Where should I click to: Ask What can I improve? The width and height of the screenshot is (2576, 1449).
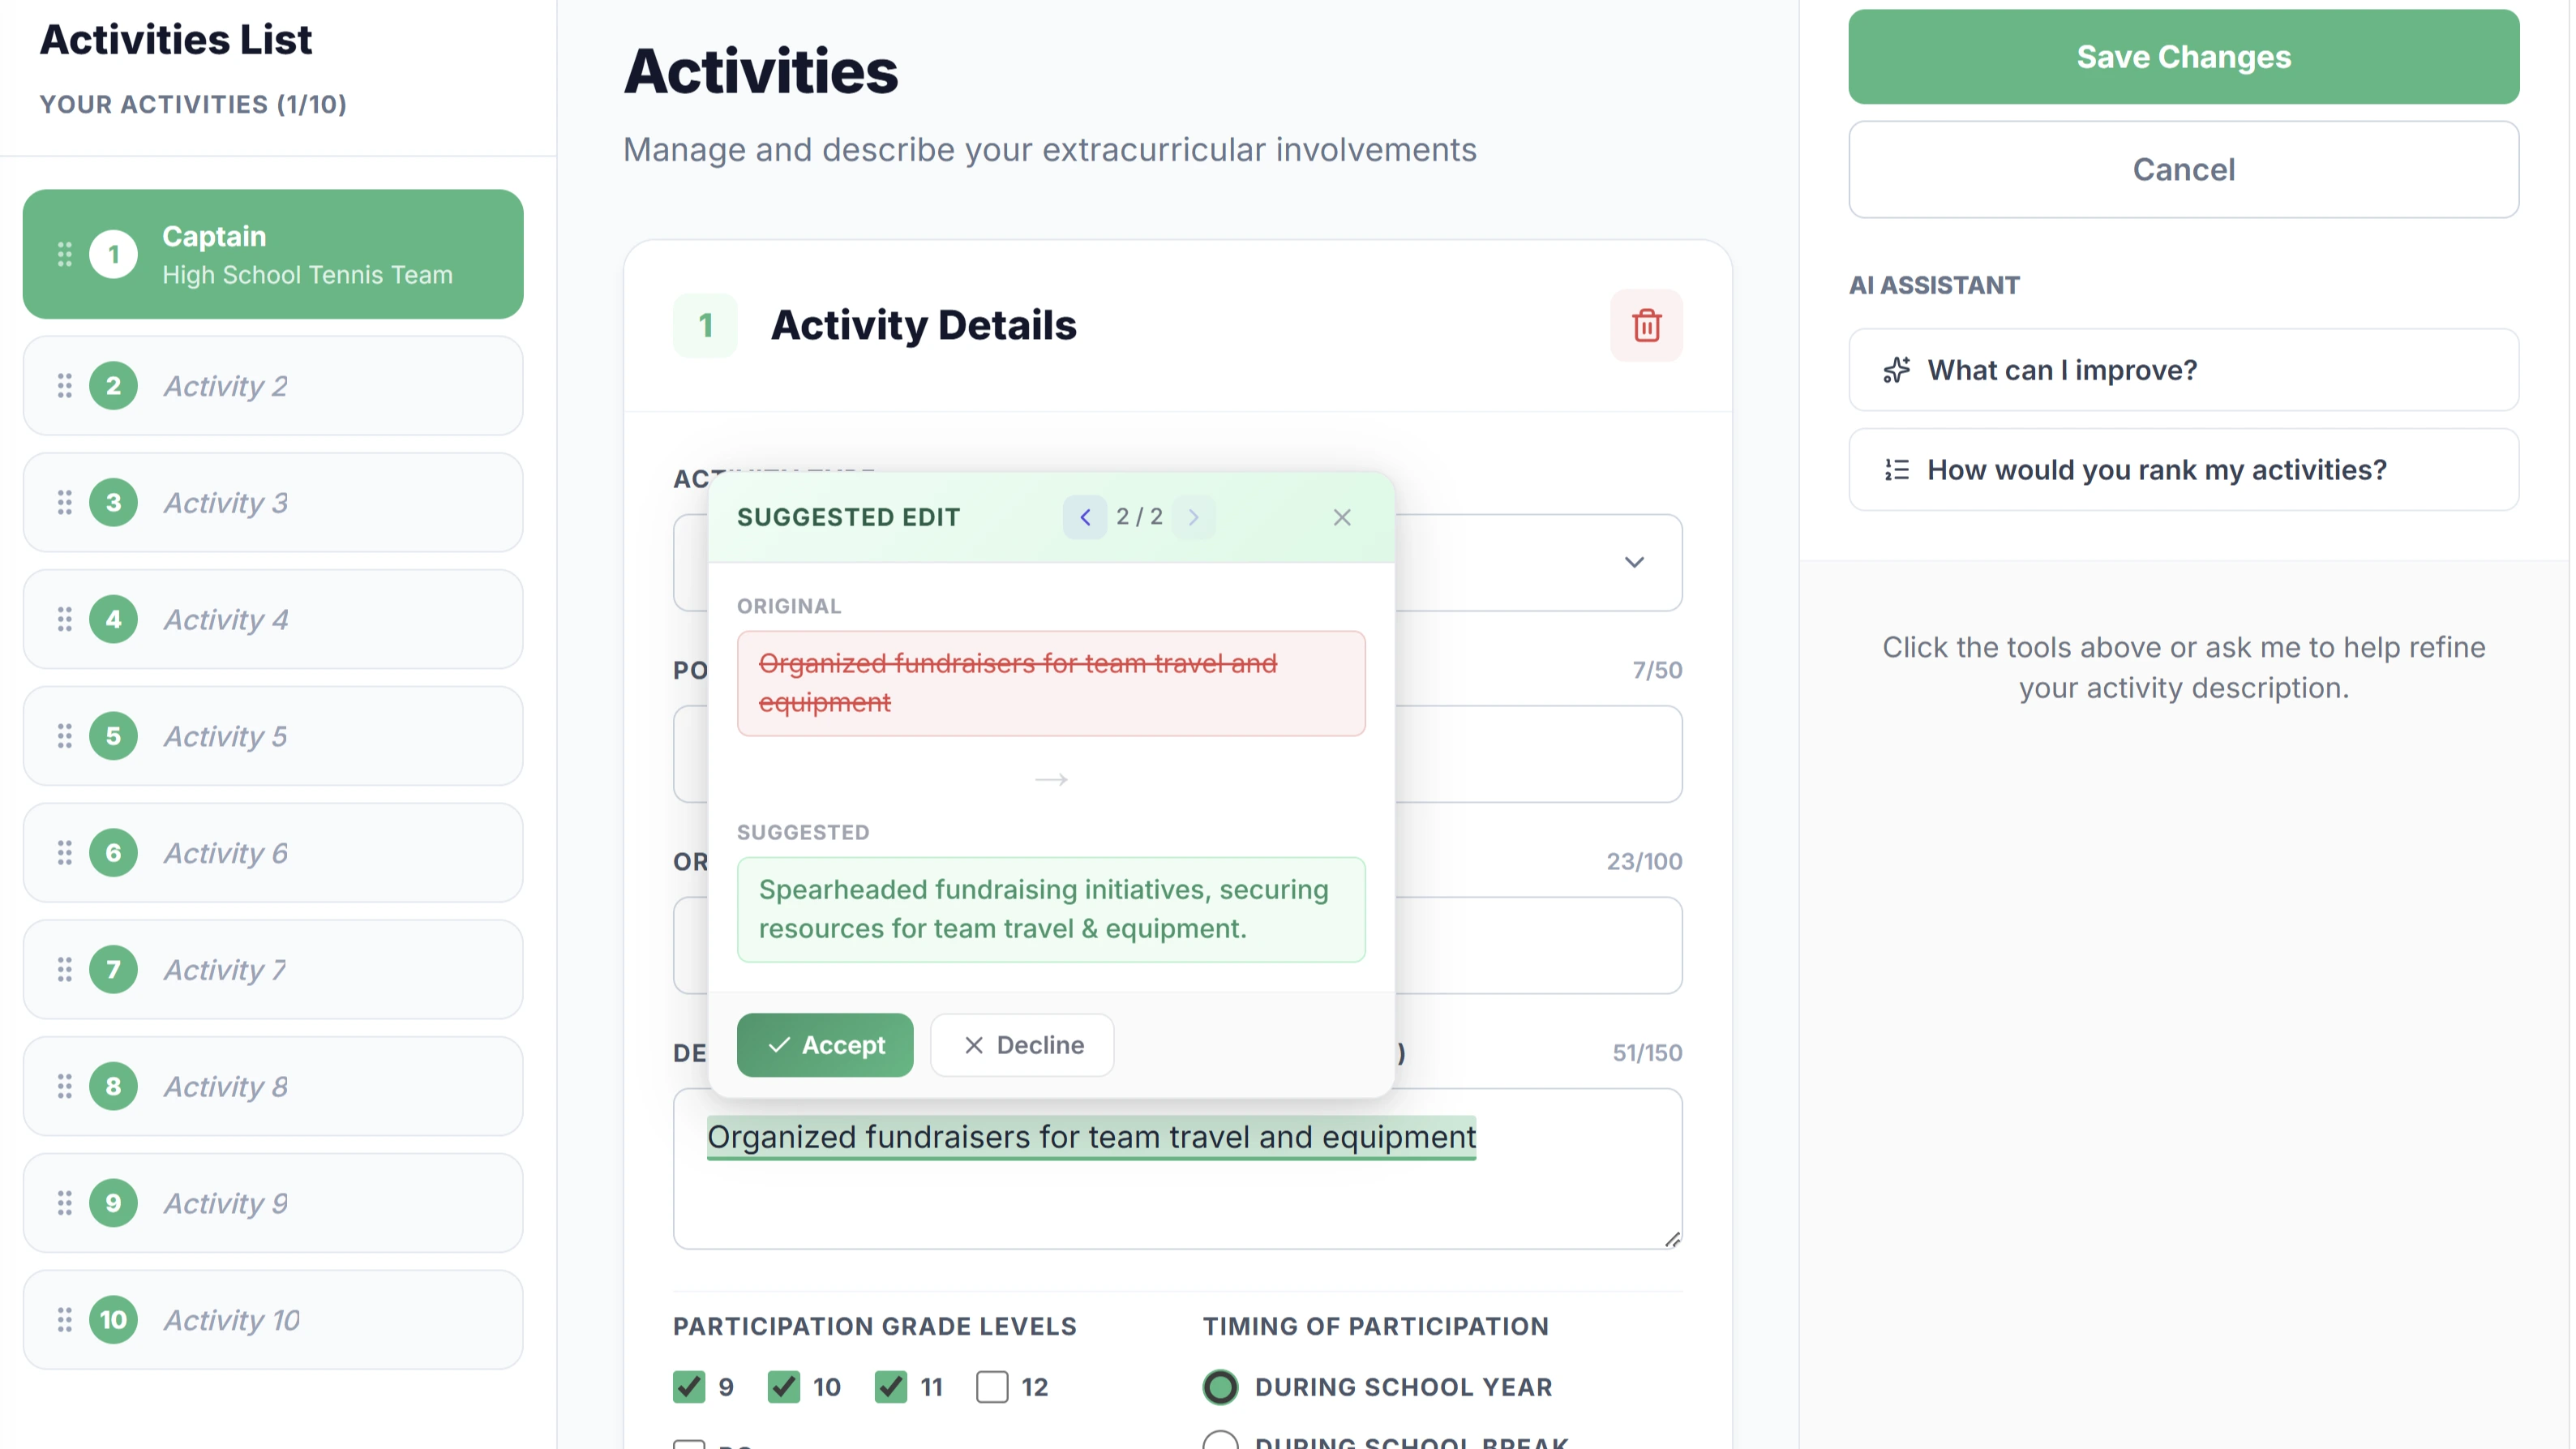2183,370
